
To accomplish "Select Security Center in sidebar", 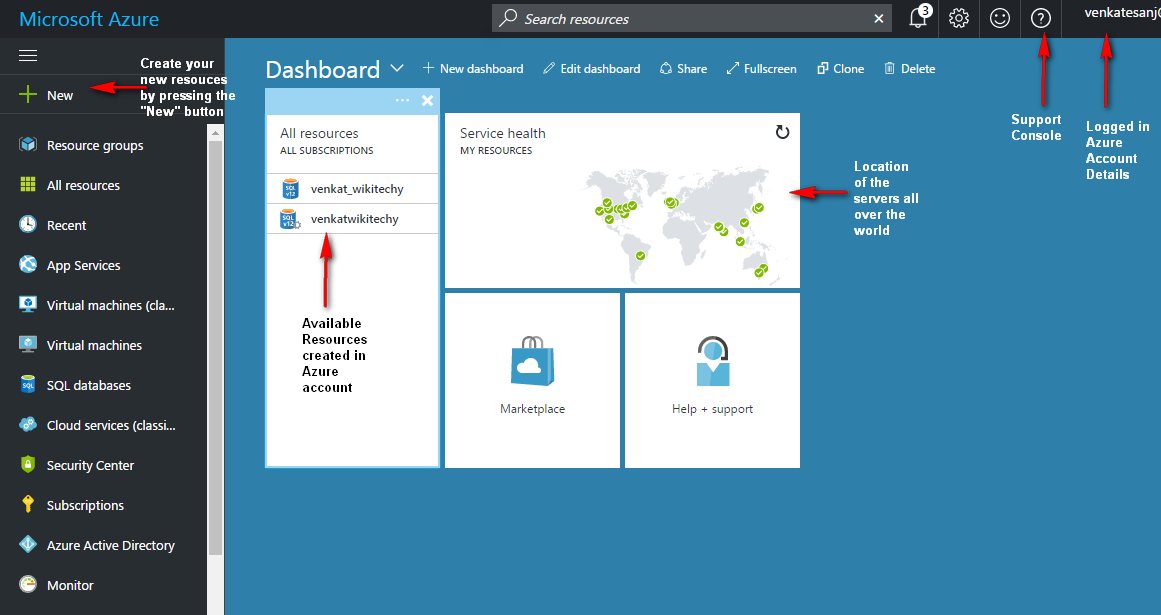I will click(90, 466).
